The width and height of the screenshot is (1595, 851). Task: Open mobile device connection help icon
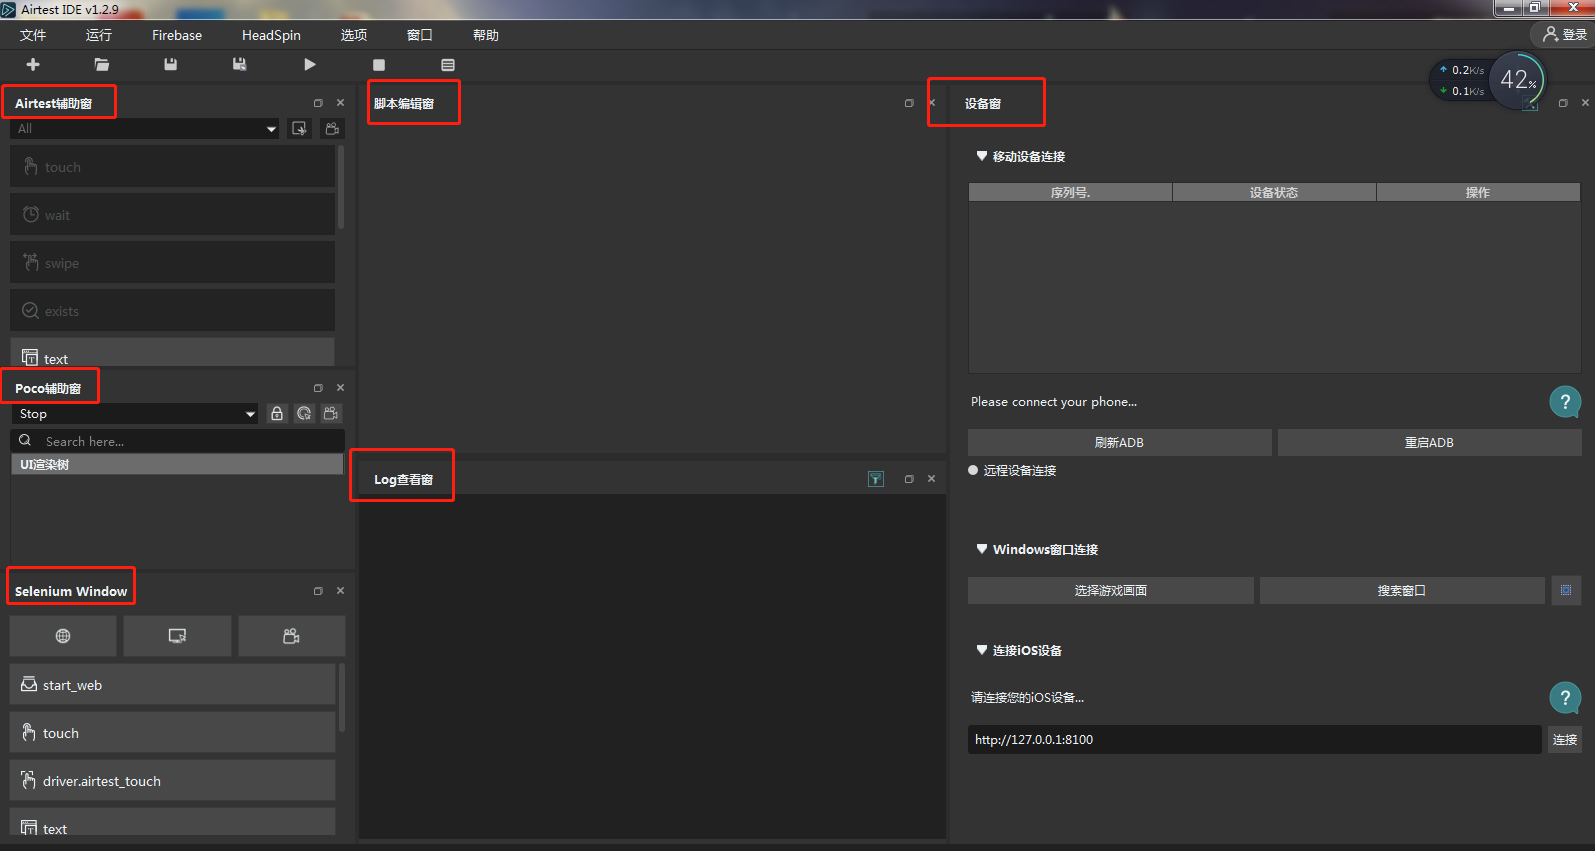pos(1565,402)
